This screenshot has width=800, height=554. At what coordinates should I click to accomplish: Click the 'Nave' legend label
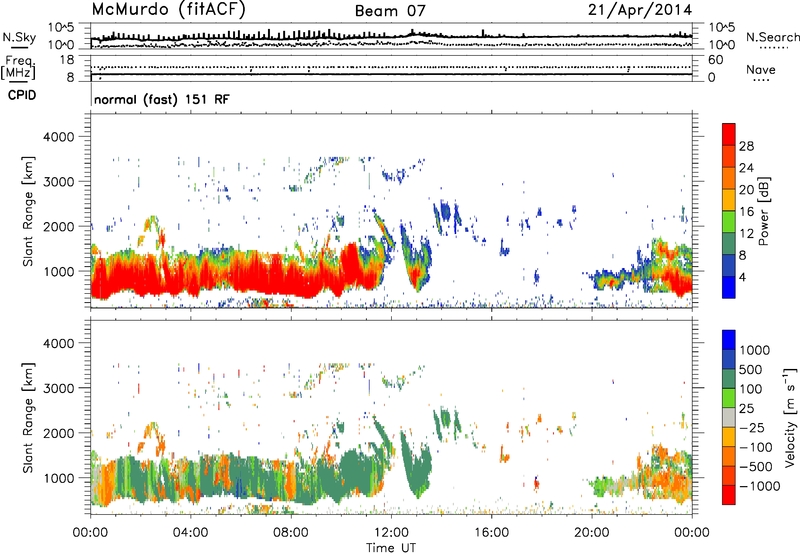(761, 70)
